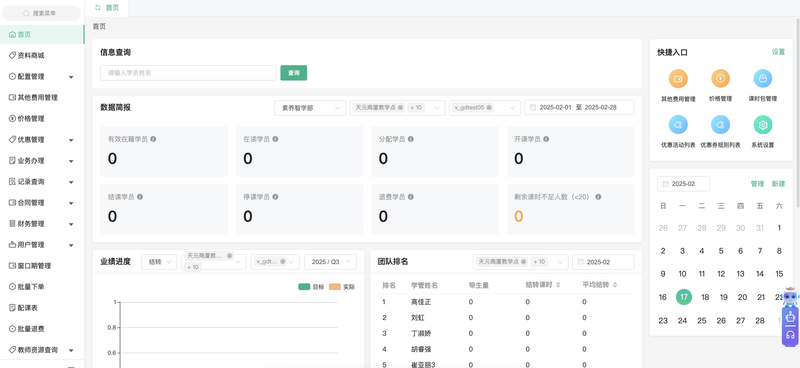Open the 2025-02-01 至 2025-02-28 date range picker
Image resolution: width=800 pixels, height=368 pixels.
click(x=579, y=108)
